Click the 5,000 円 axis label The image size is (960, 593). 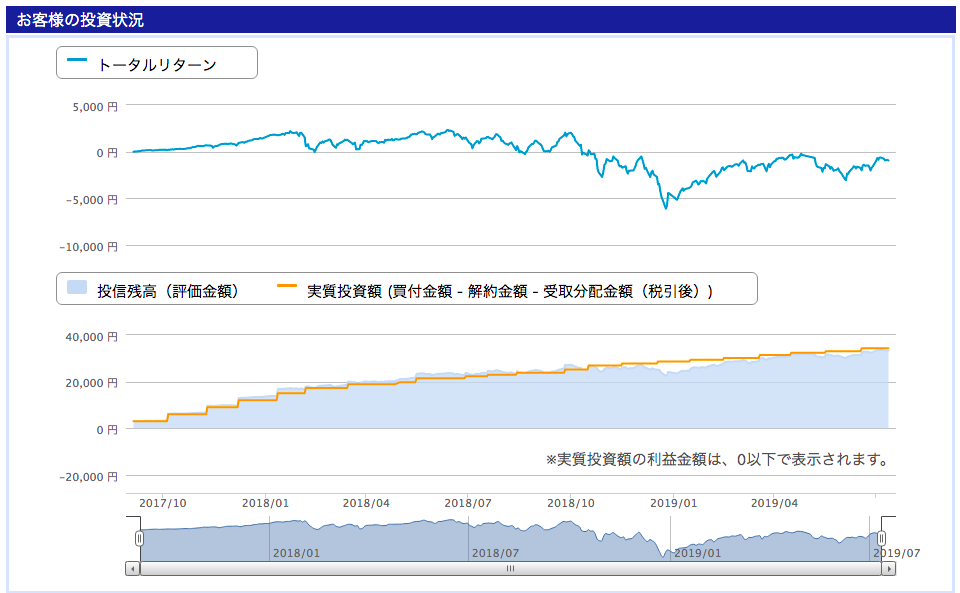click(x=95, y=106)
